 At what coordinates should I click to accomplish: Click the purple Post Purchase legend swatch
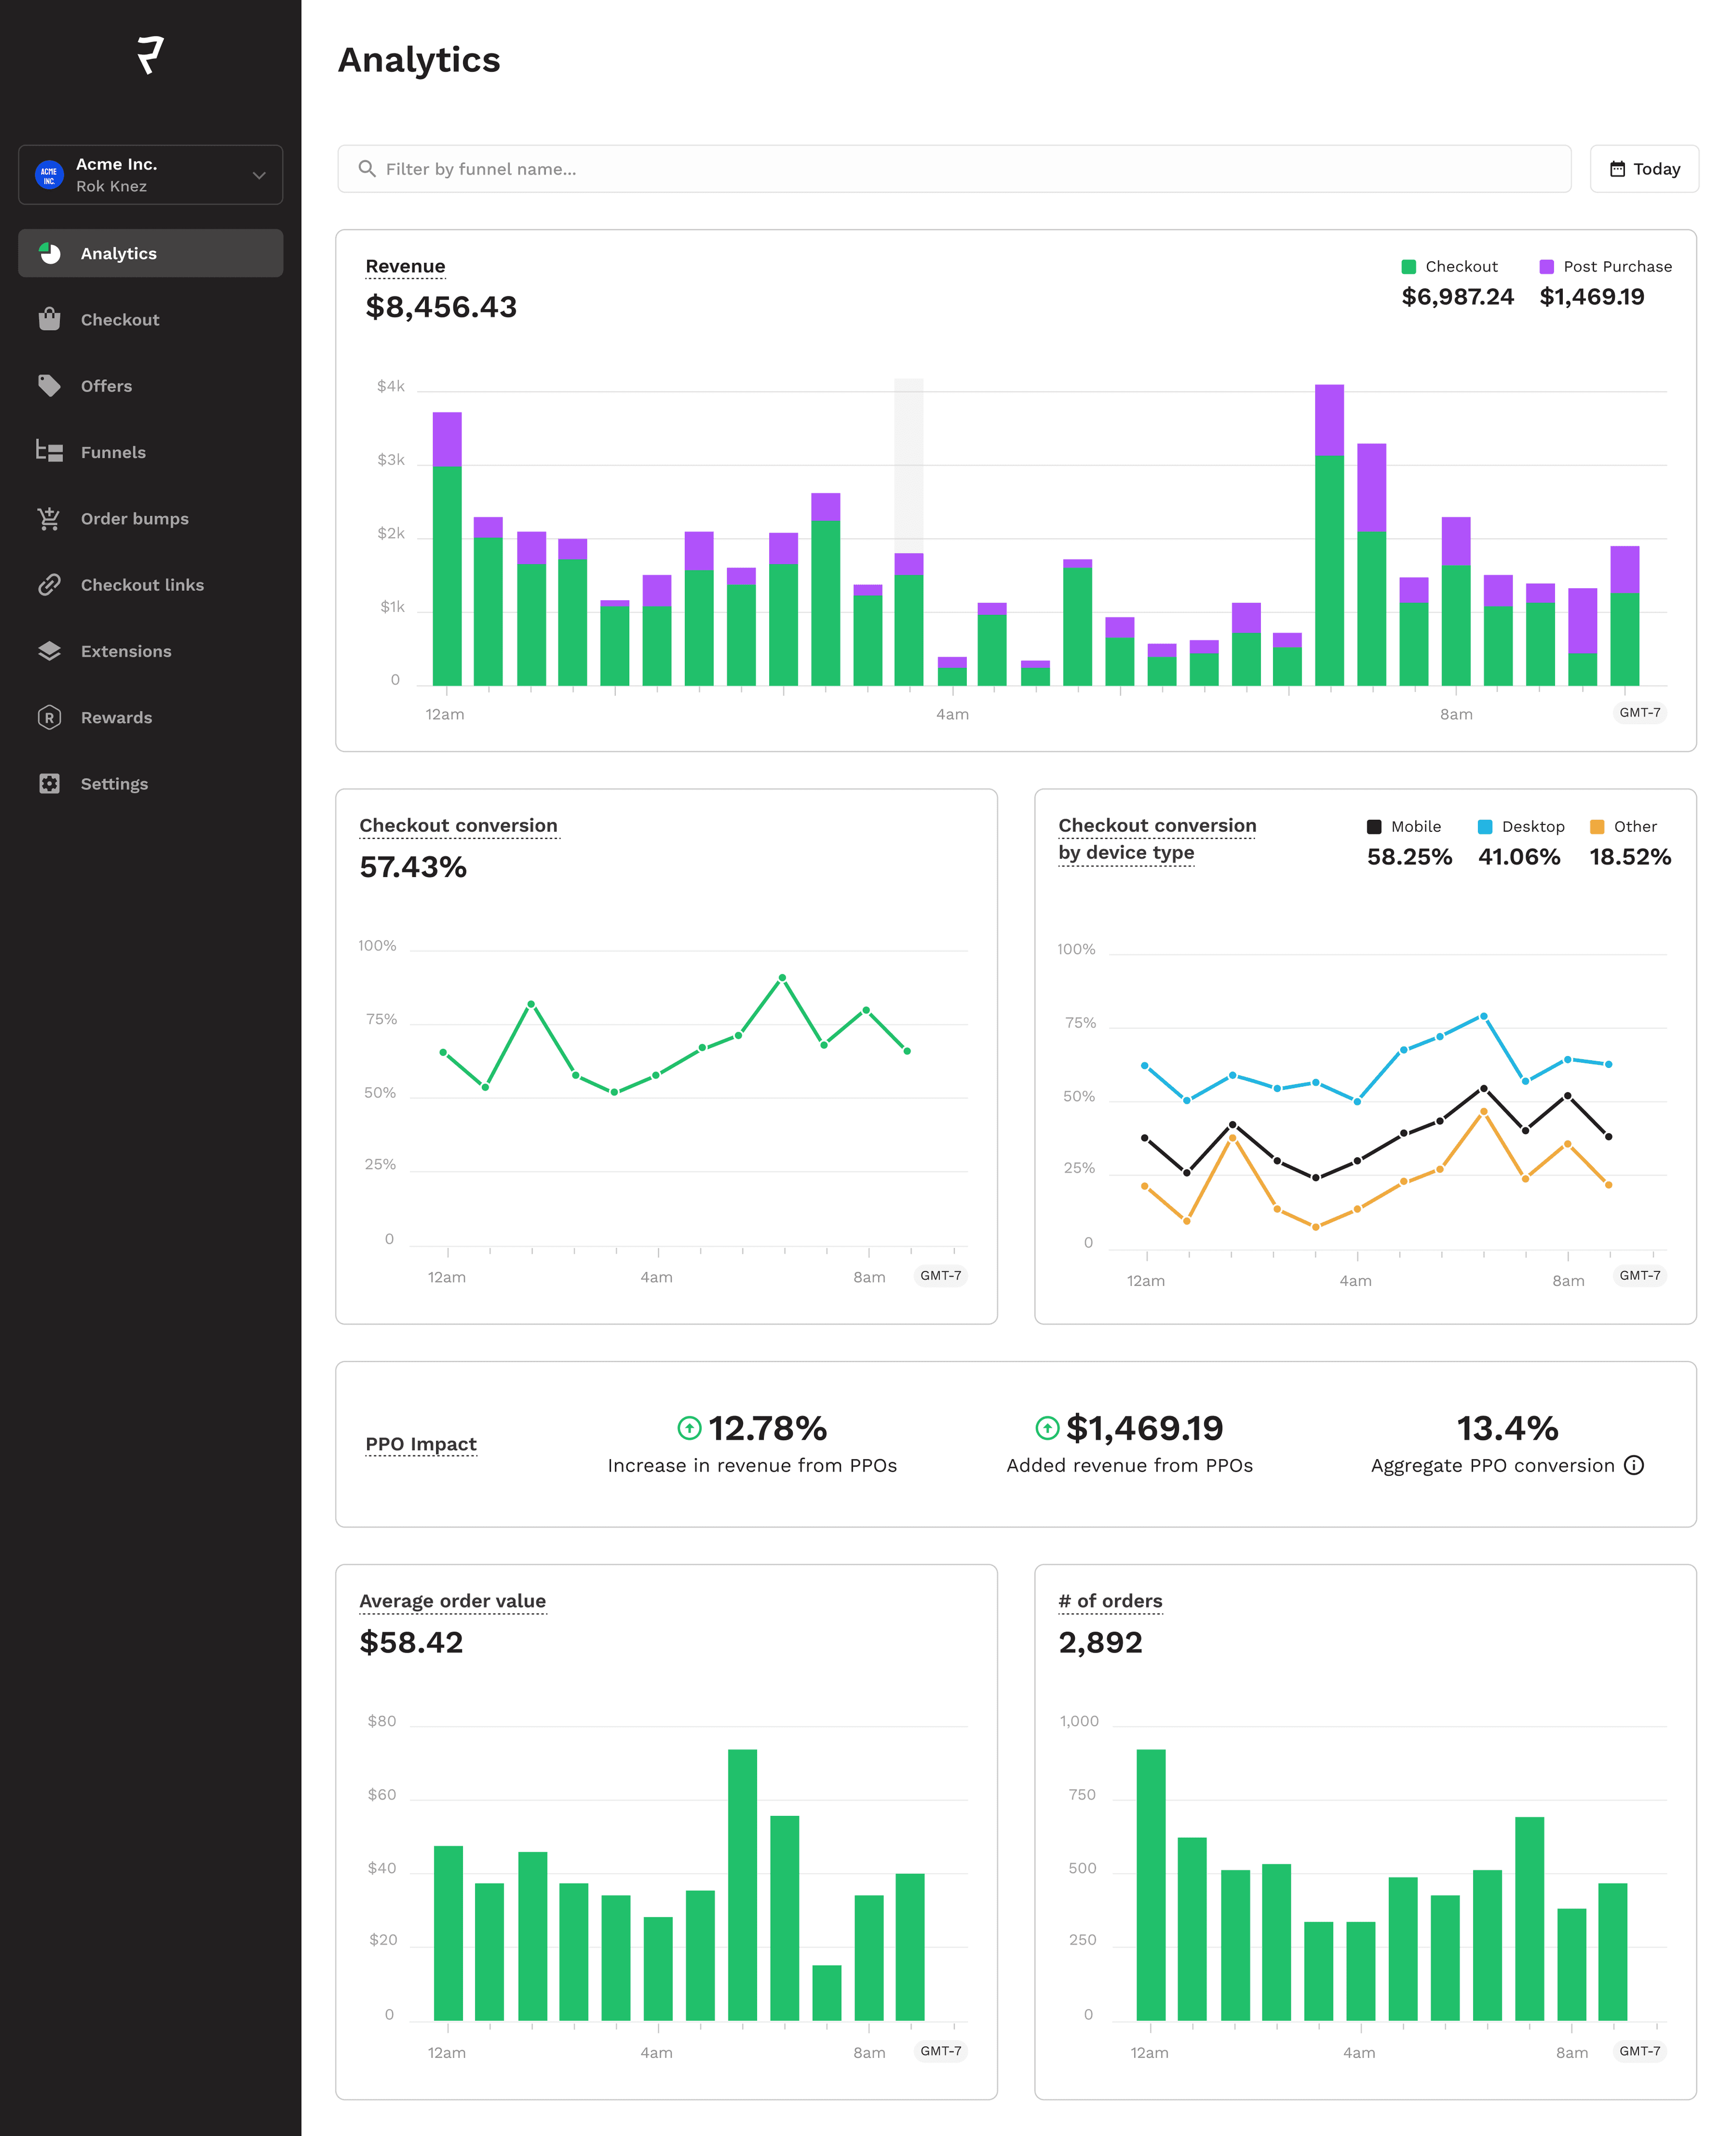point(1546,266)
